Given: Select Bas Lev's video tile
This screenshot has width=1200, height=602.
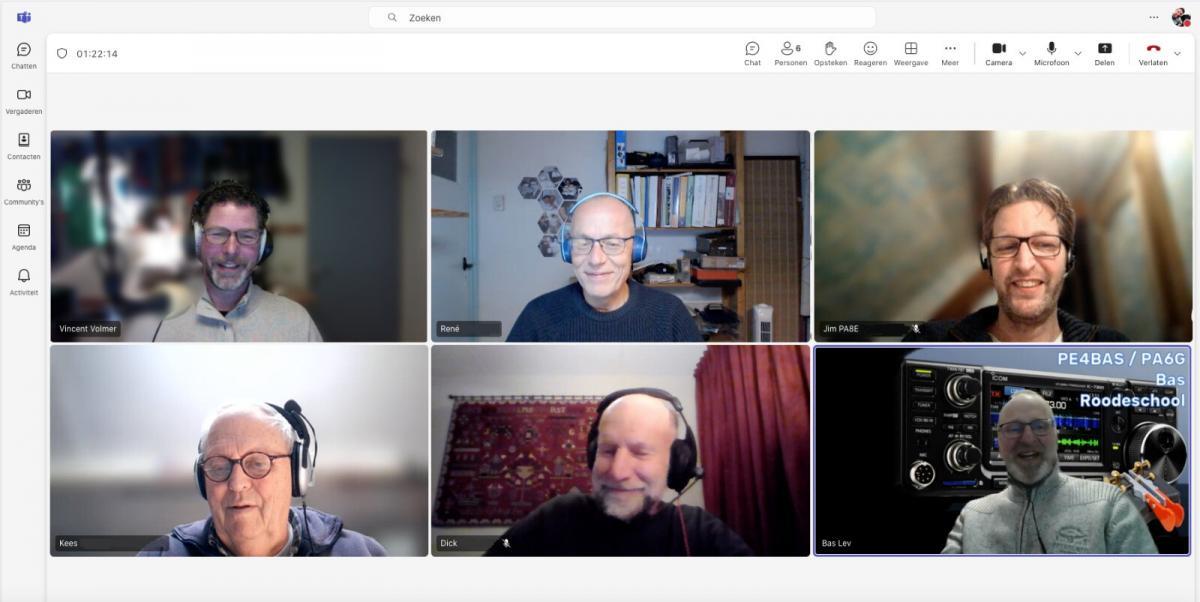Looking at the screenshot, I should (x=1002, y=450).
